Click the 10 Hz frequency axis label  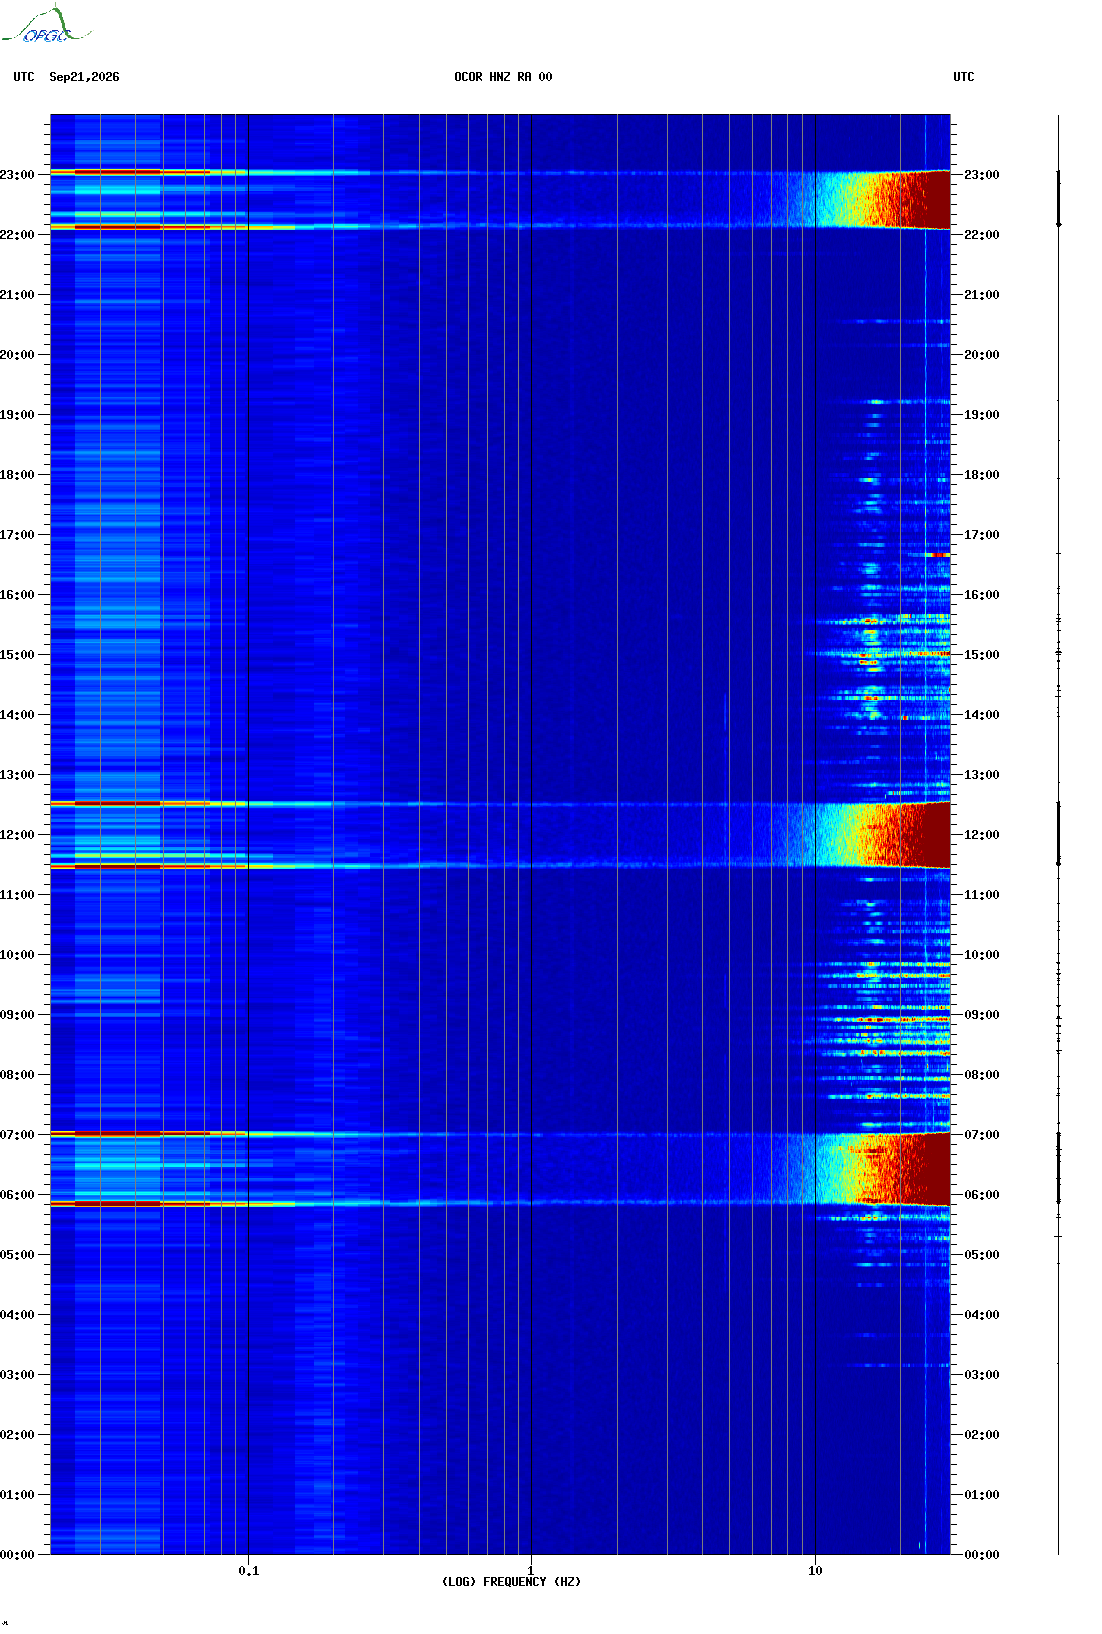coord(815,1571)
